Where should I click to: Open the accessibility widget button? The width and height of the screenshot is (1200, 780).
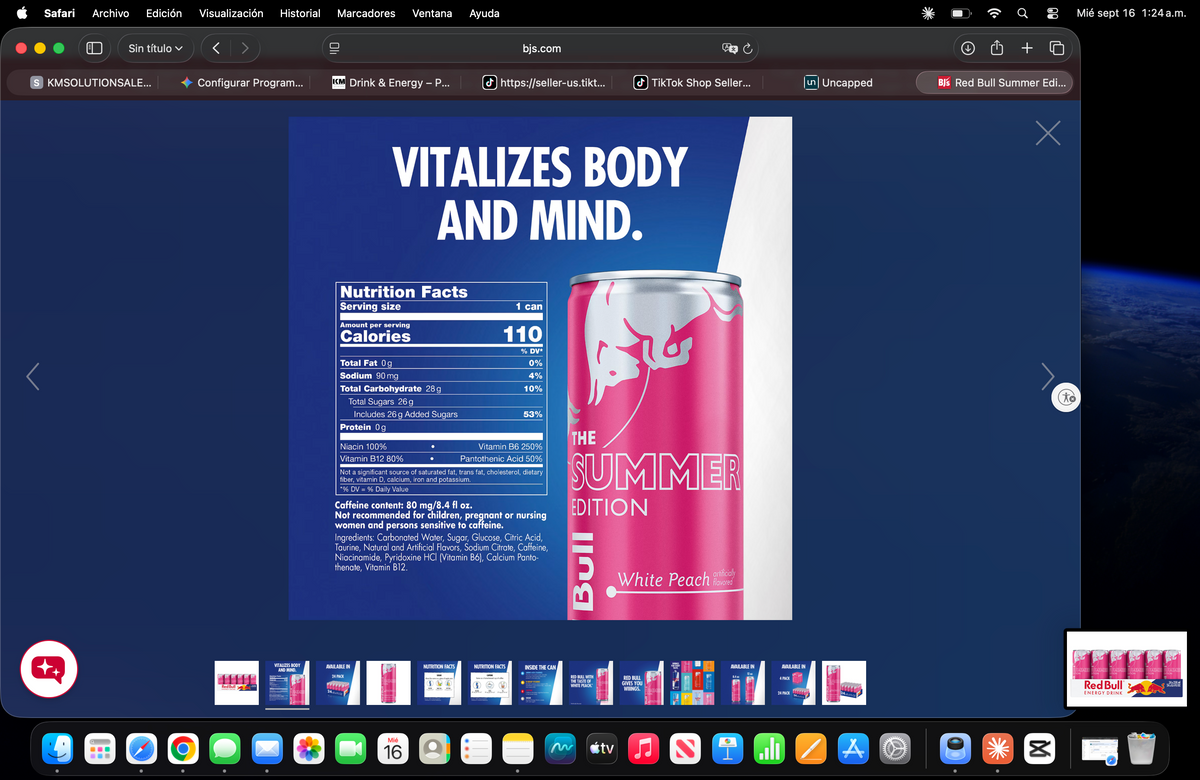1066,398
